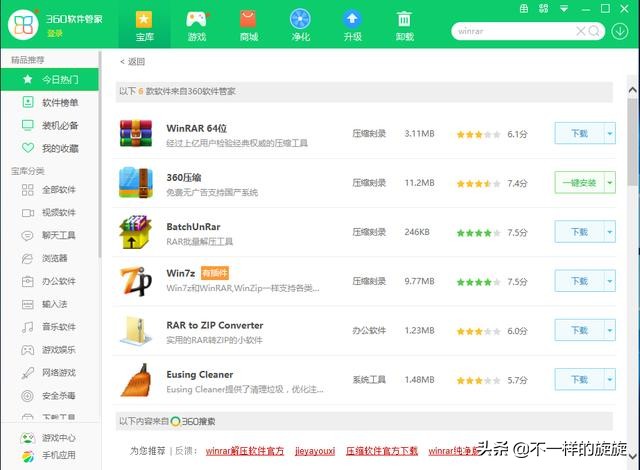Click the 有插件 badge on Win7z

(215, 273)
